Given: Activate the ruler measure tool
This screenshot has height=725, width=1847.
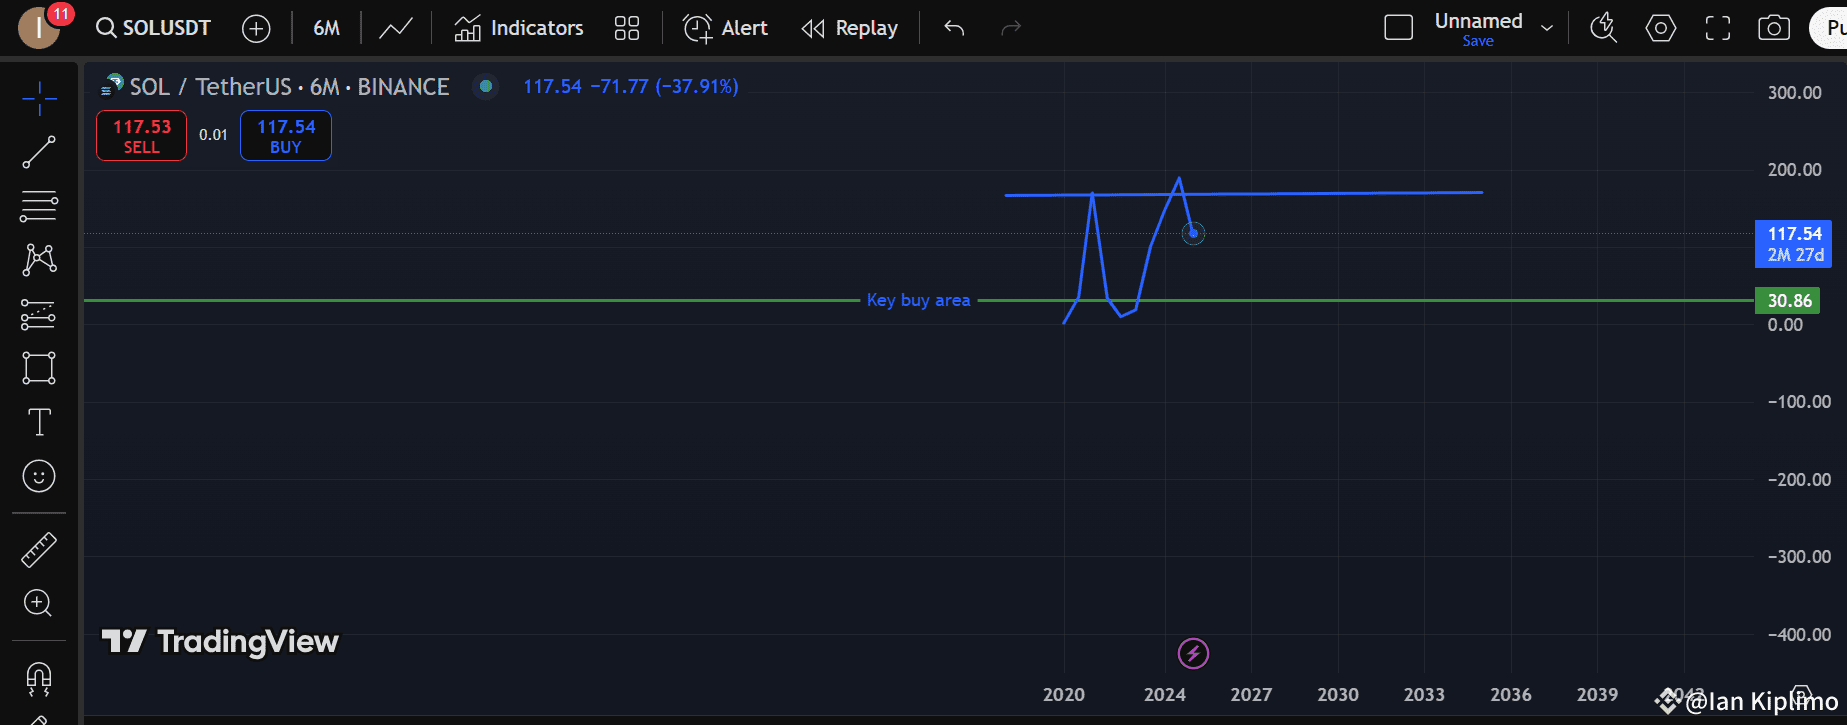Looking at the screenshot, I should [x=39, y=549].
